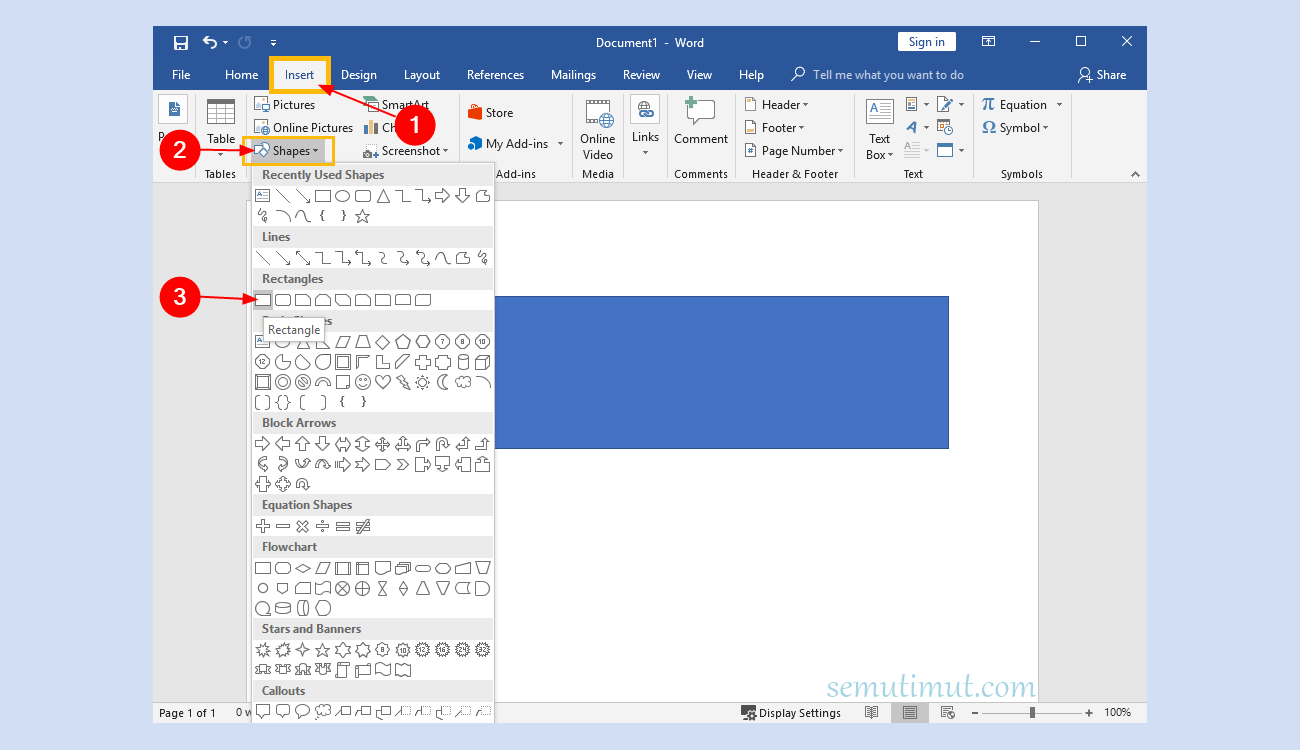Select the blue rectangle on the page
Image resolution: width=1300 pixels, height=750 pixels.
721,372
